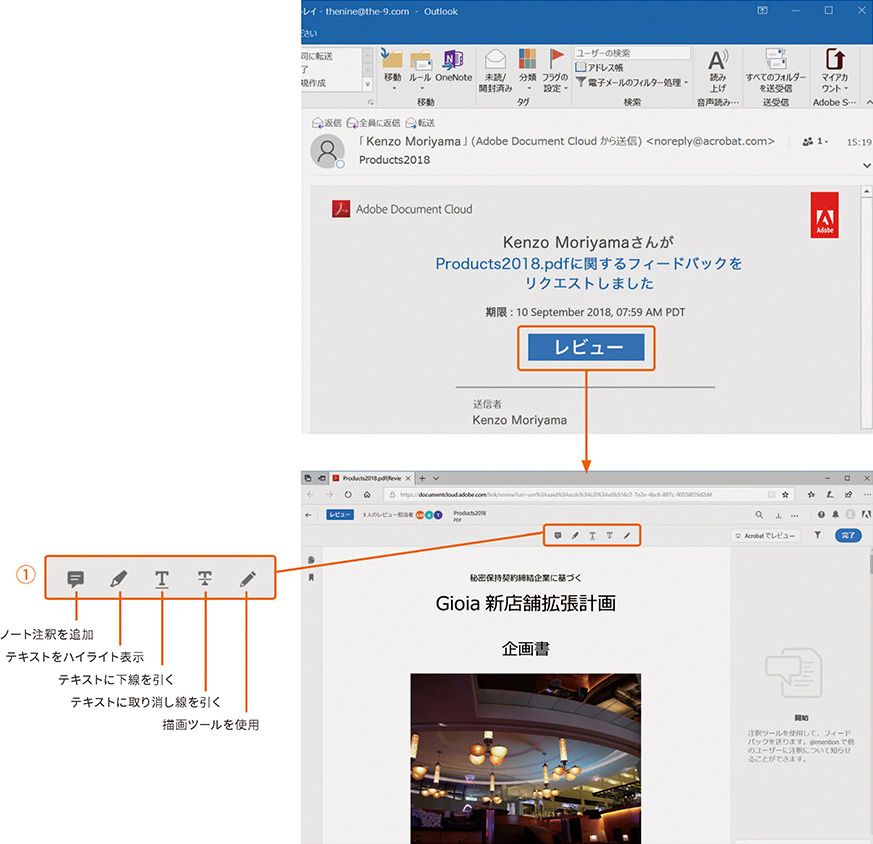Toggle 未読/開封済み read status icon

point(495,59)
